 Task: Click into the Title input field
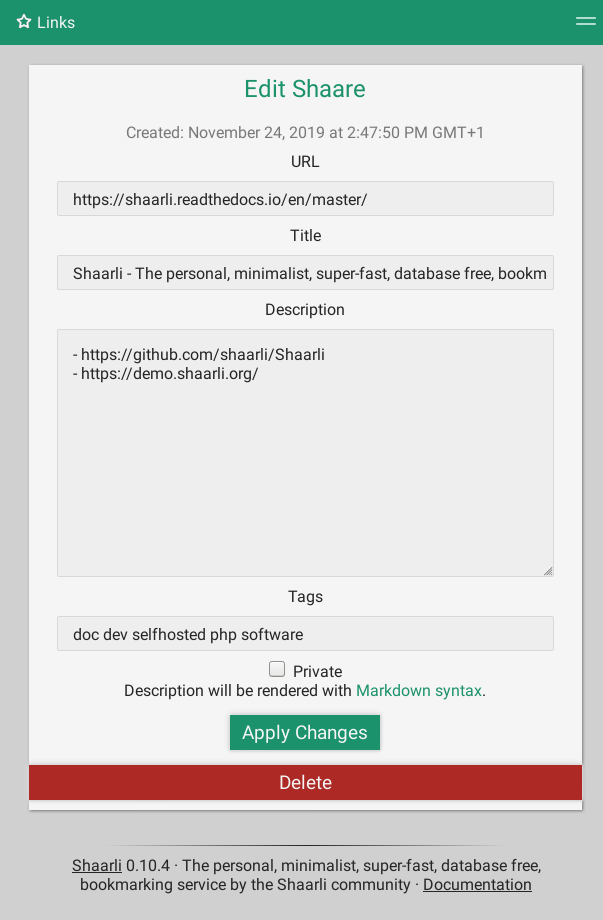(305, 273)
